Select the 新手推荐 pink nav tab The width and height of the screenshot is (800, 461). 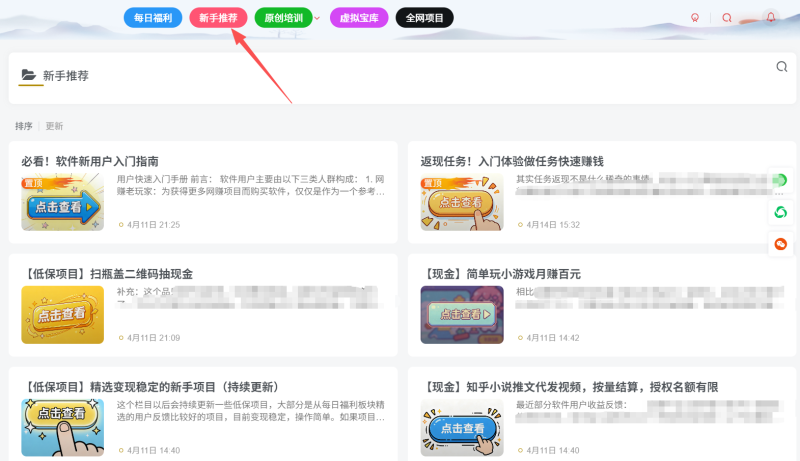pos(218,18)
